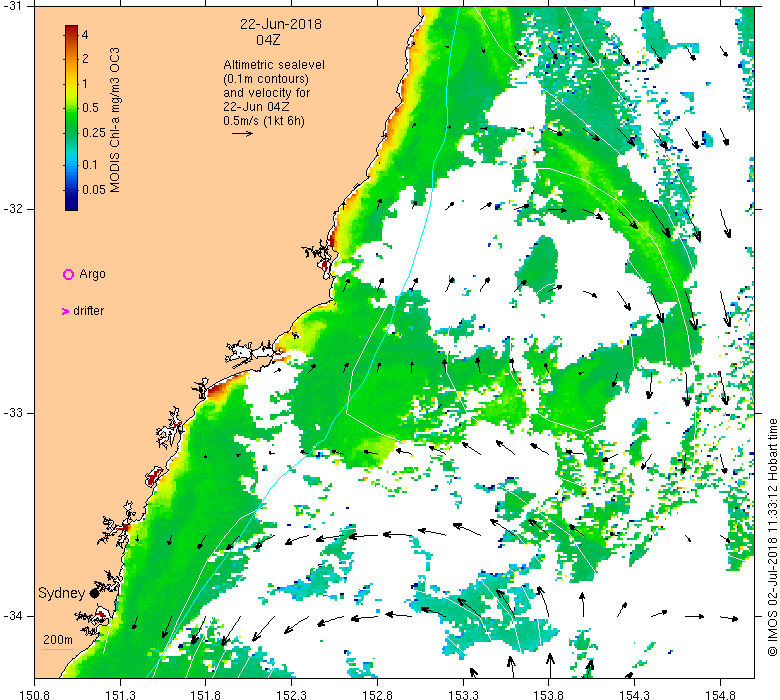Click the '22-Jun-2018' date title
Image resolution: width=780 pixels, height=700 pixels.
tap(281, 24)
